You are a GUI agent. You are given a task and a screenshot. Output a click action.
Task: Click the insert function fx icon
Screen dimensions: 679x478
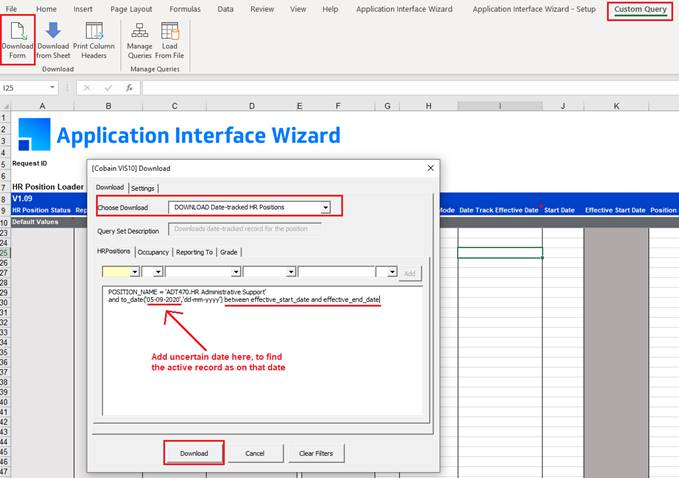pos(129,88)
